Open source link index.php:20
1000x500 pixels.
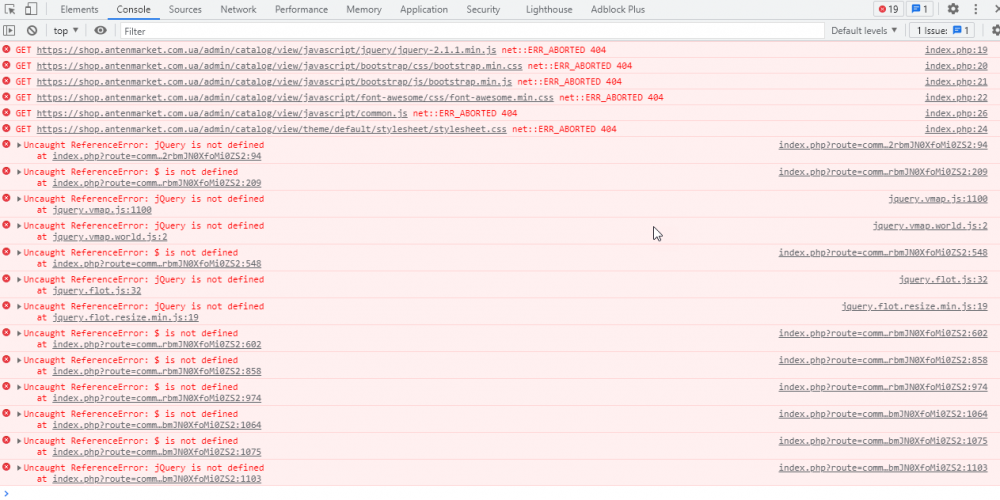pos(956,66)
